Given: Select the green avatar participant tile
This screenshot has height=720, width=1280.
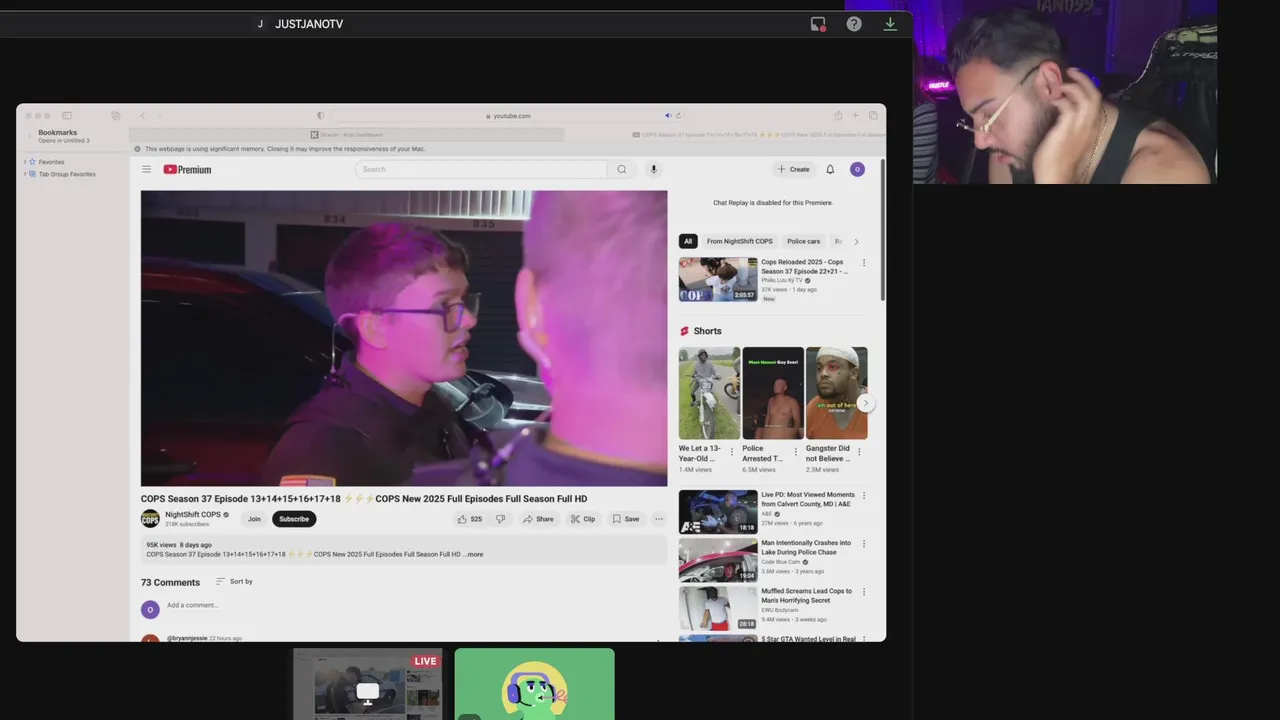Looking at the screenshot, I should click(x=535, y=684).
